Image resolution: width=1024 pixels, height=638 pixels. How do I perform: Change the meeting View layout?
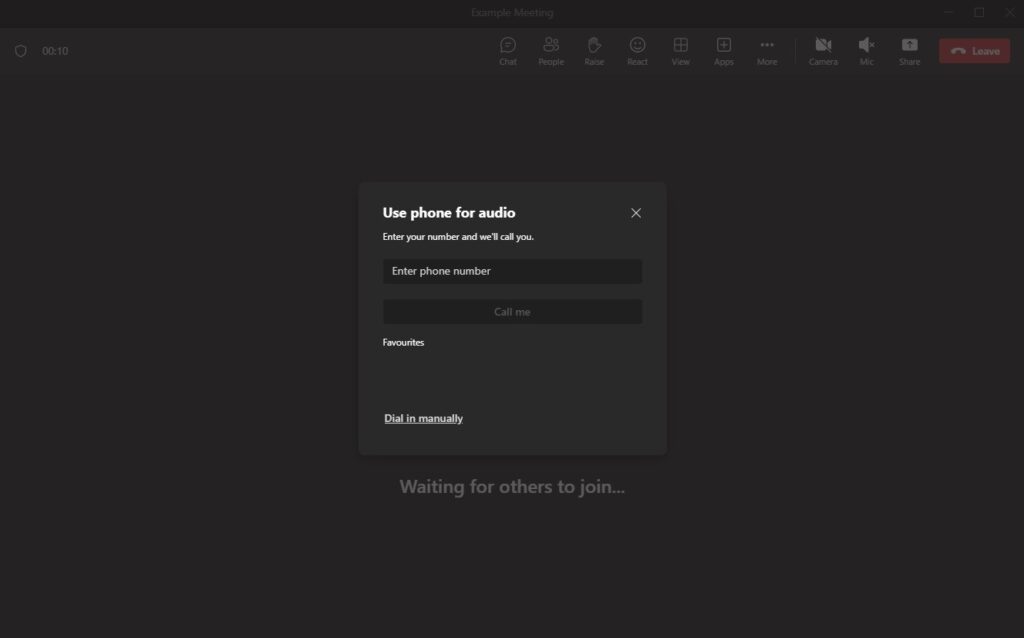(x=680, y=51)
